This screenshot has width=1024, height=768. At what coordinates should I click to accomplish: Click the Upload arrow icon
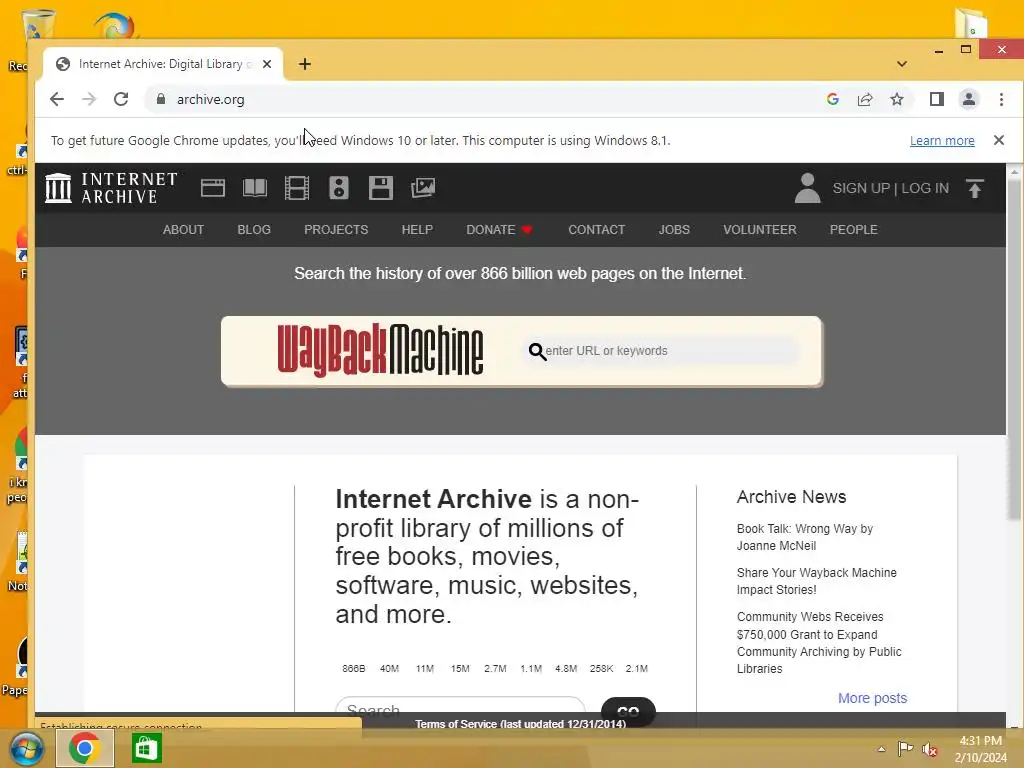pos(974,189)
